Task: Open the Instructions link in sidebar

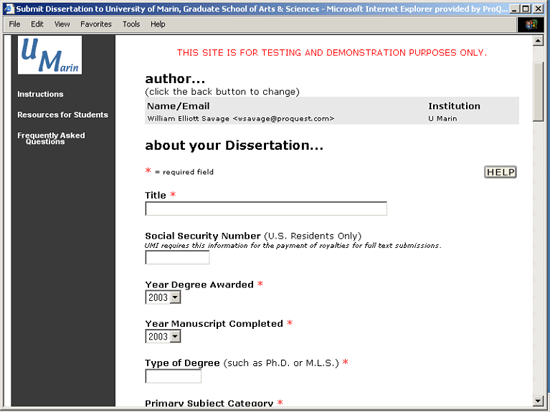Action: [40, 94]
